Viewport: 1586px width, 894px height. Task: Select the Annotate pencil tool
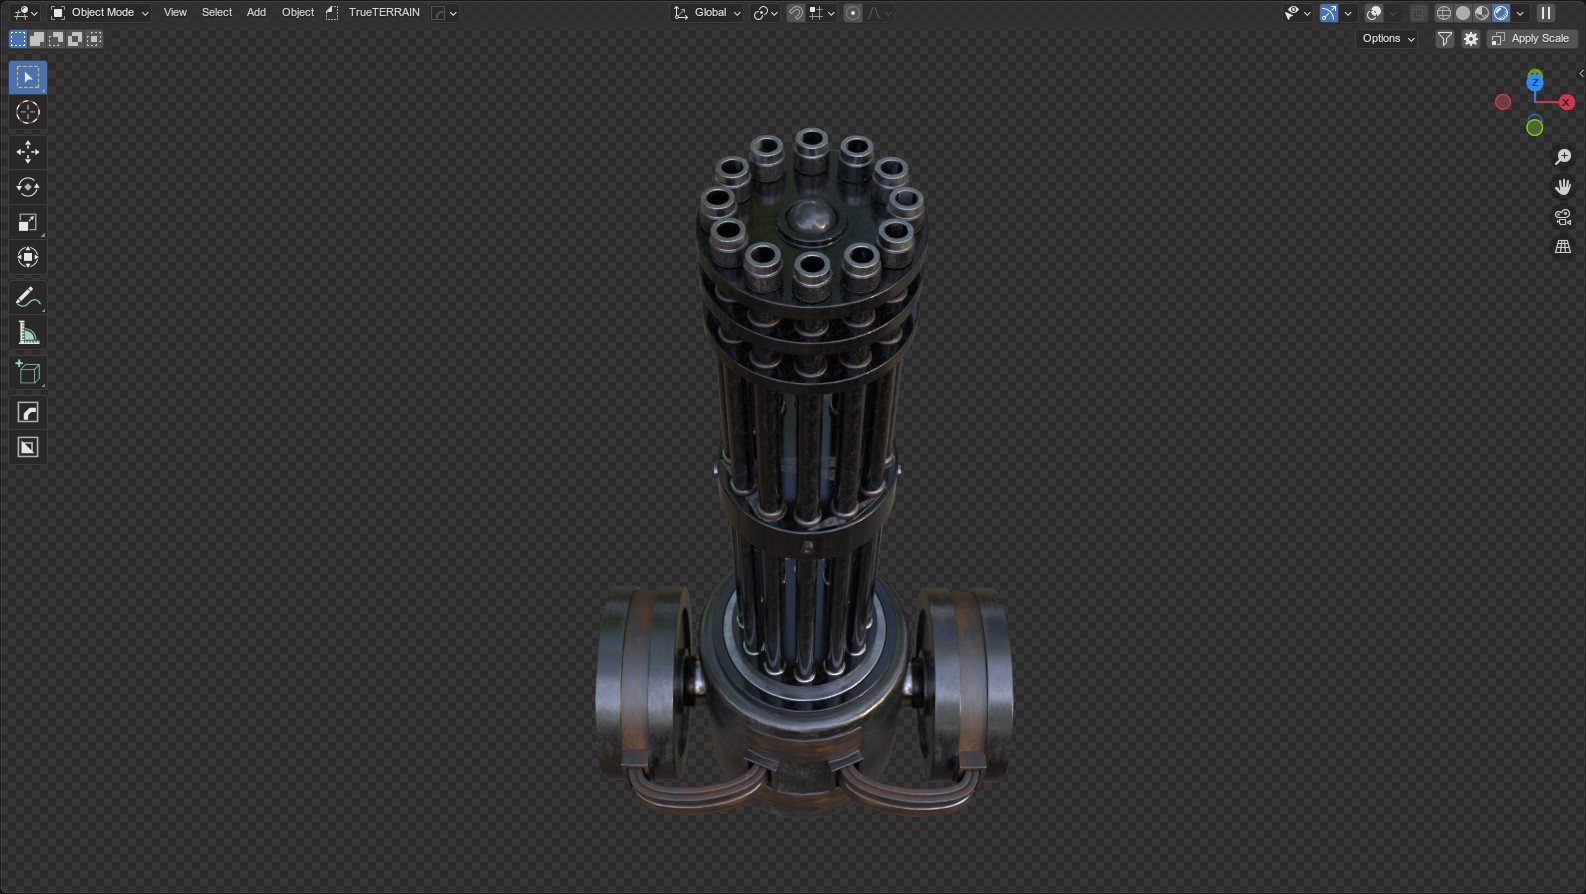coord(28,298)
